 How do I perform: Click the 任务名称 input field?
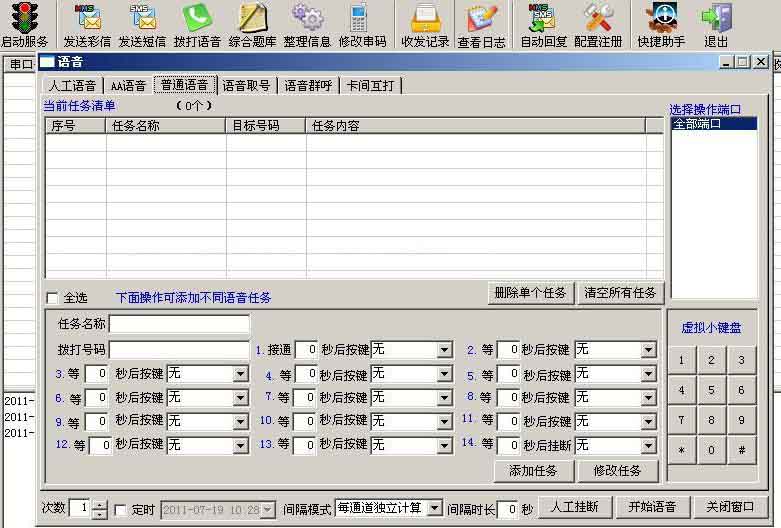point(179,324)
